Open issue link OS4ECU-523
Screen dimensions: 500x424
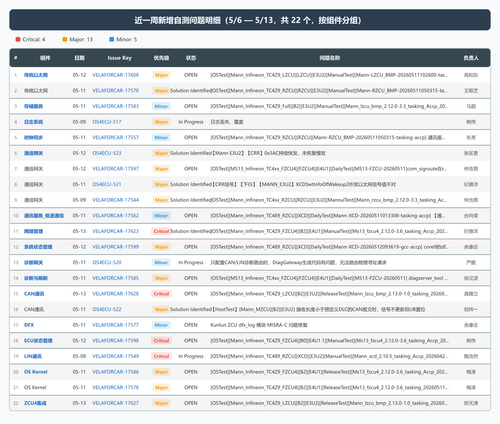click(x=107, y=153)
